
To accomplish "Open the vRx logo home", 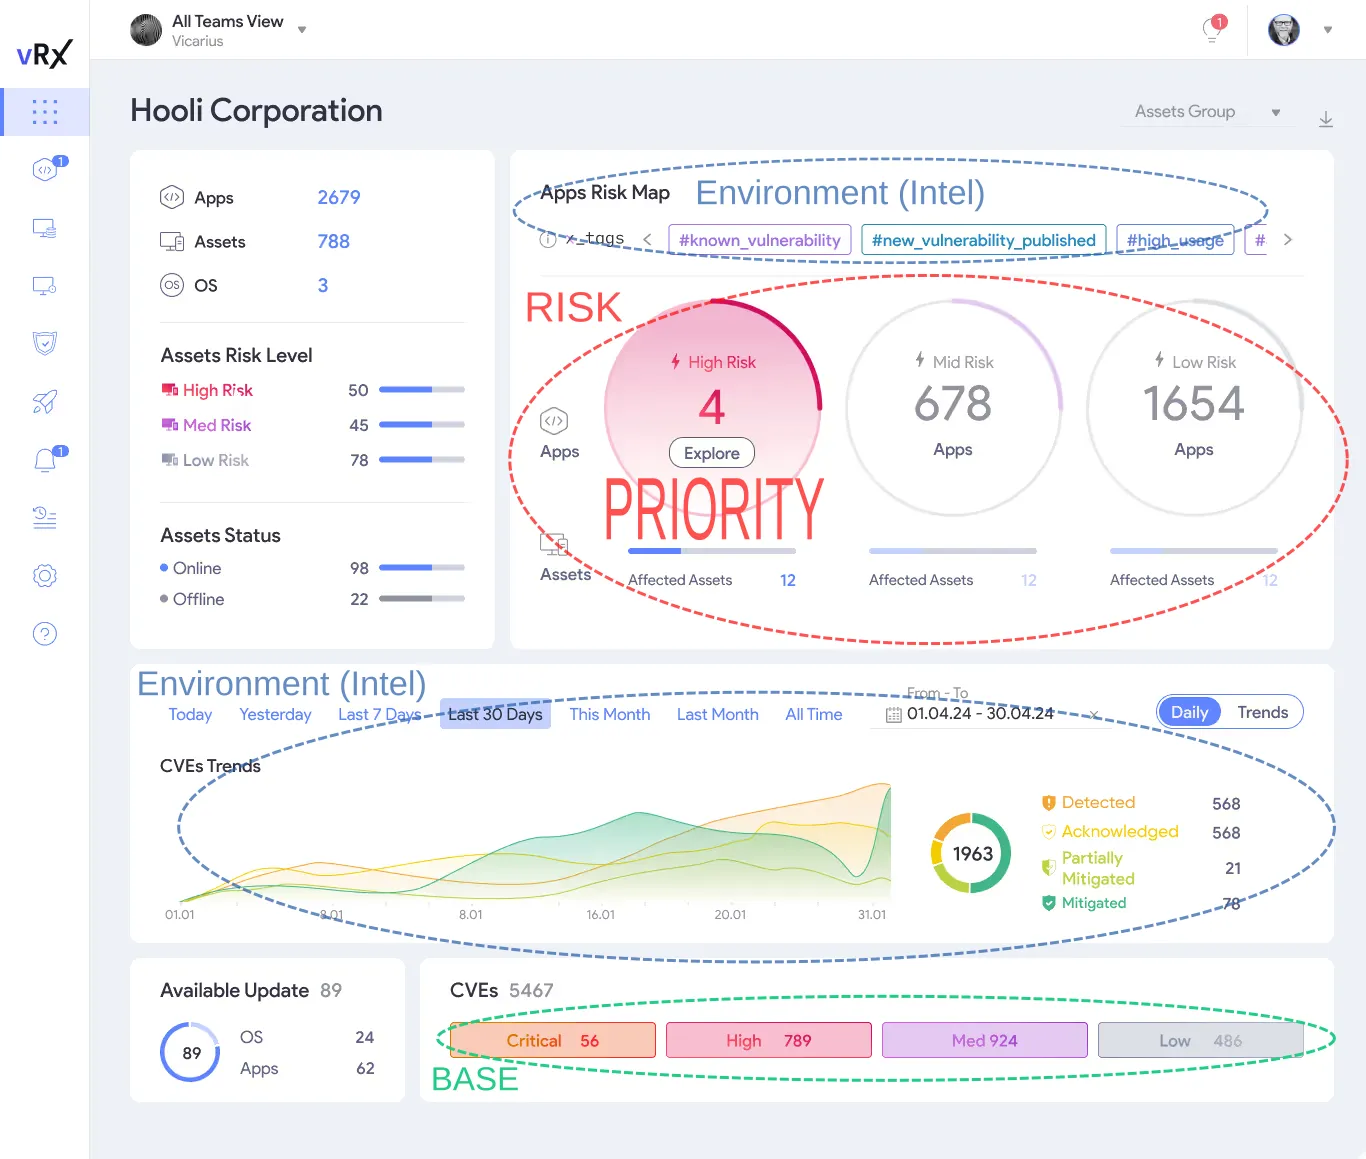I will click(x=44, y=52).
